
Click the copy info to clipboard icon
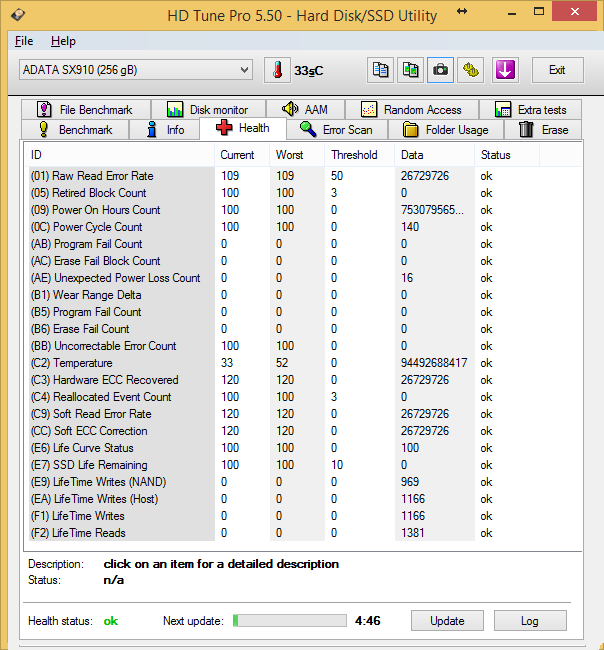click(380, 70)
